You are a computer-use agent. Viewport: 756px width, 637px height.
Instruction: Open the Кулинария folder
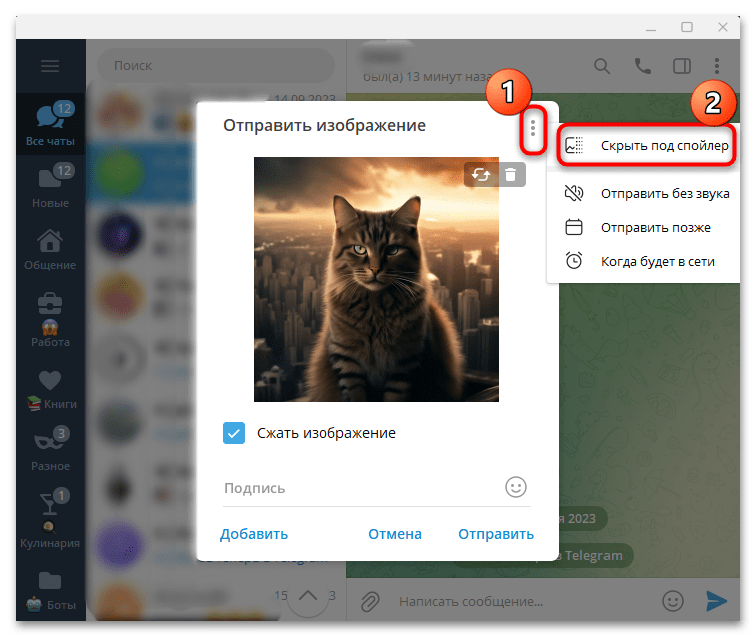(50, 519)
